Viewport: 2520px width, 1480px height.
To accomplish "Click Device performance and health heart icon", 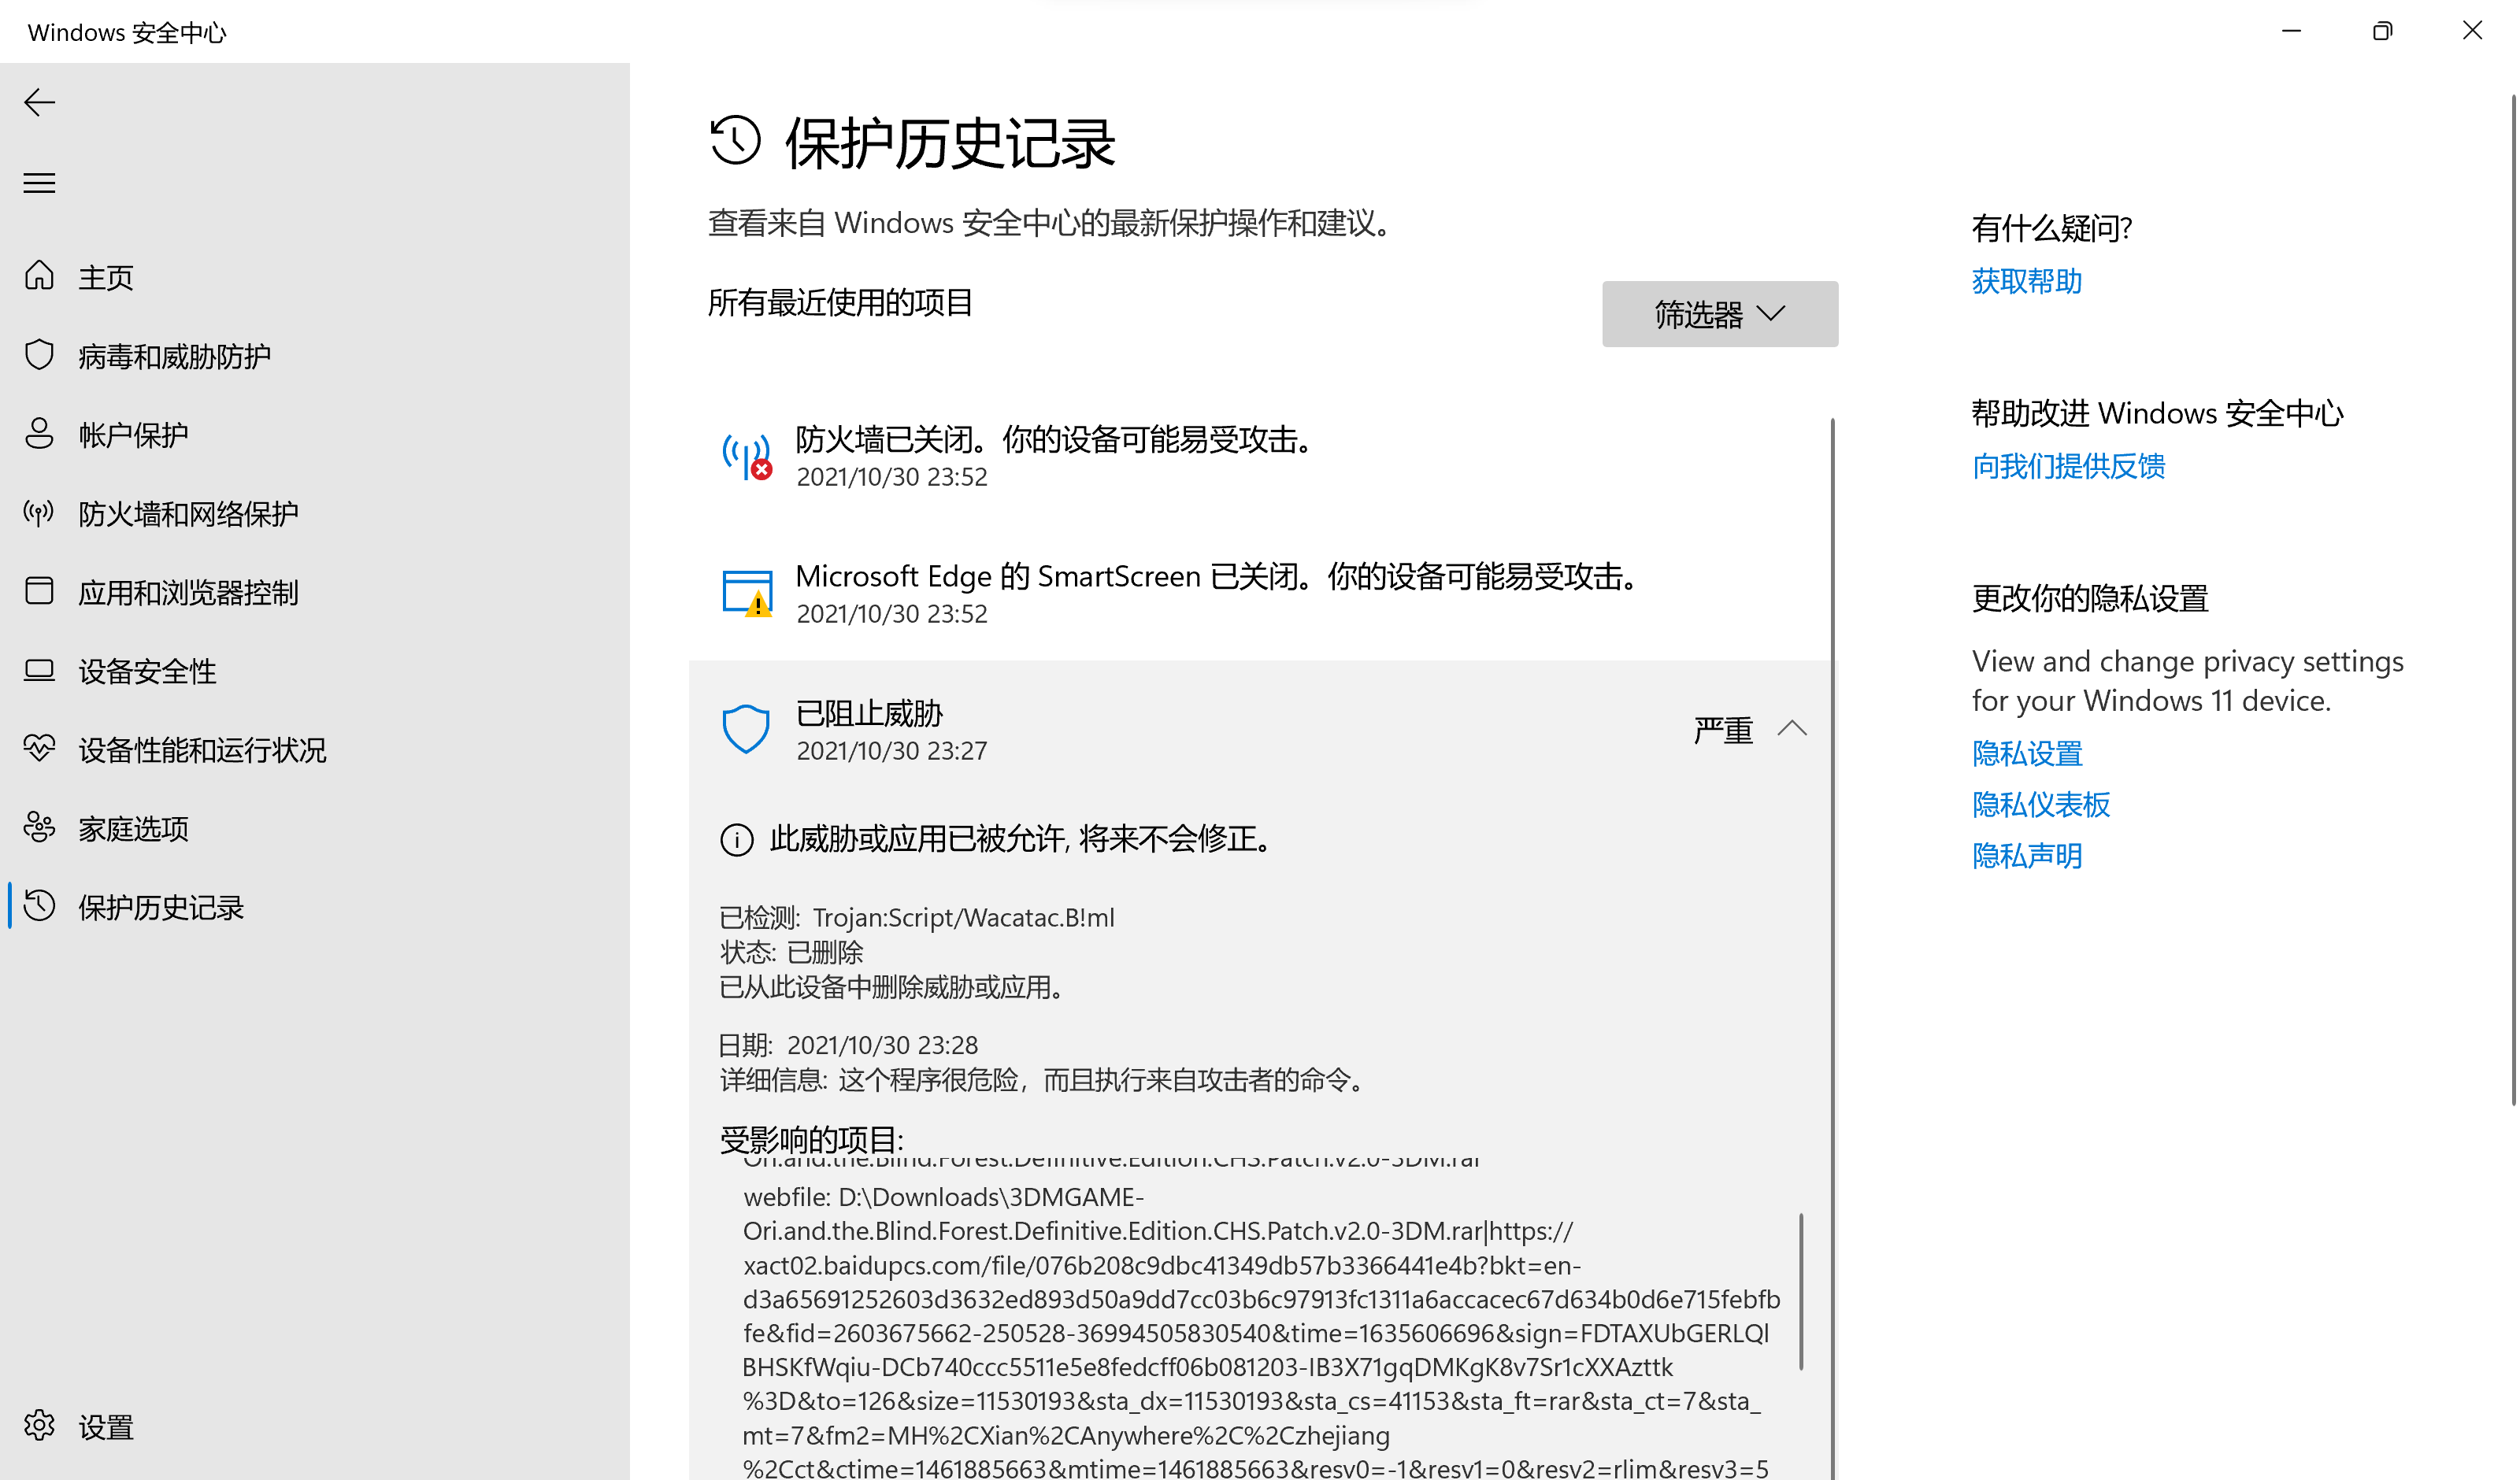I will [40, 749].
